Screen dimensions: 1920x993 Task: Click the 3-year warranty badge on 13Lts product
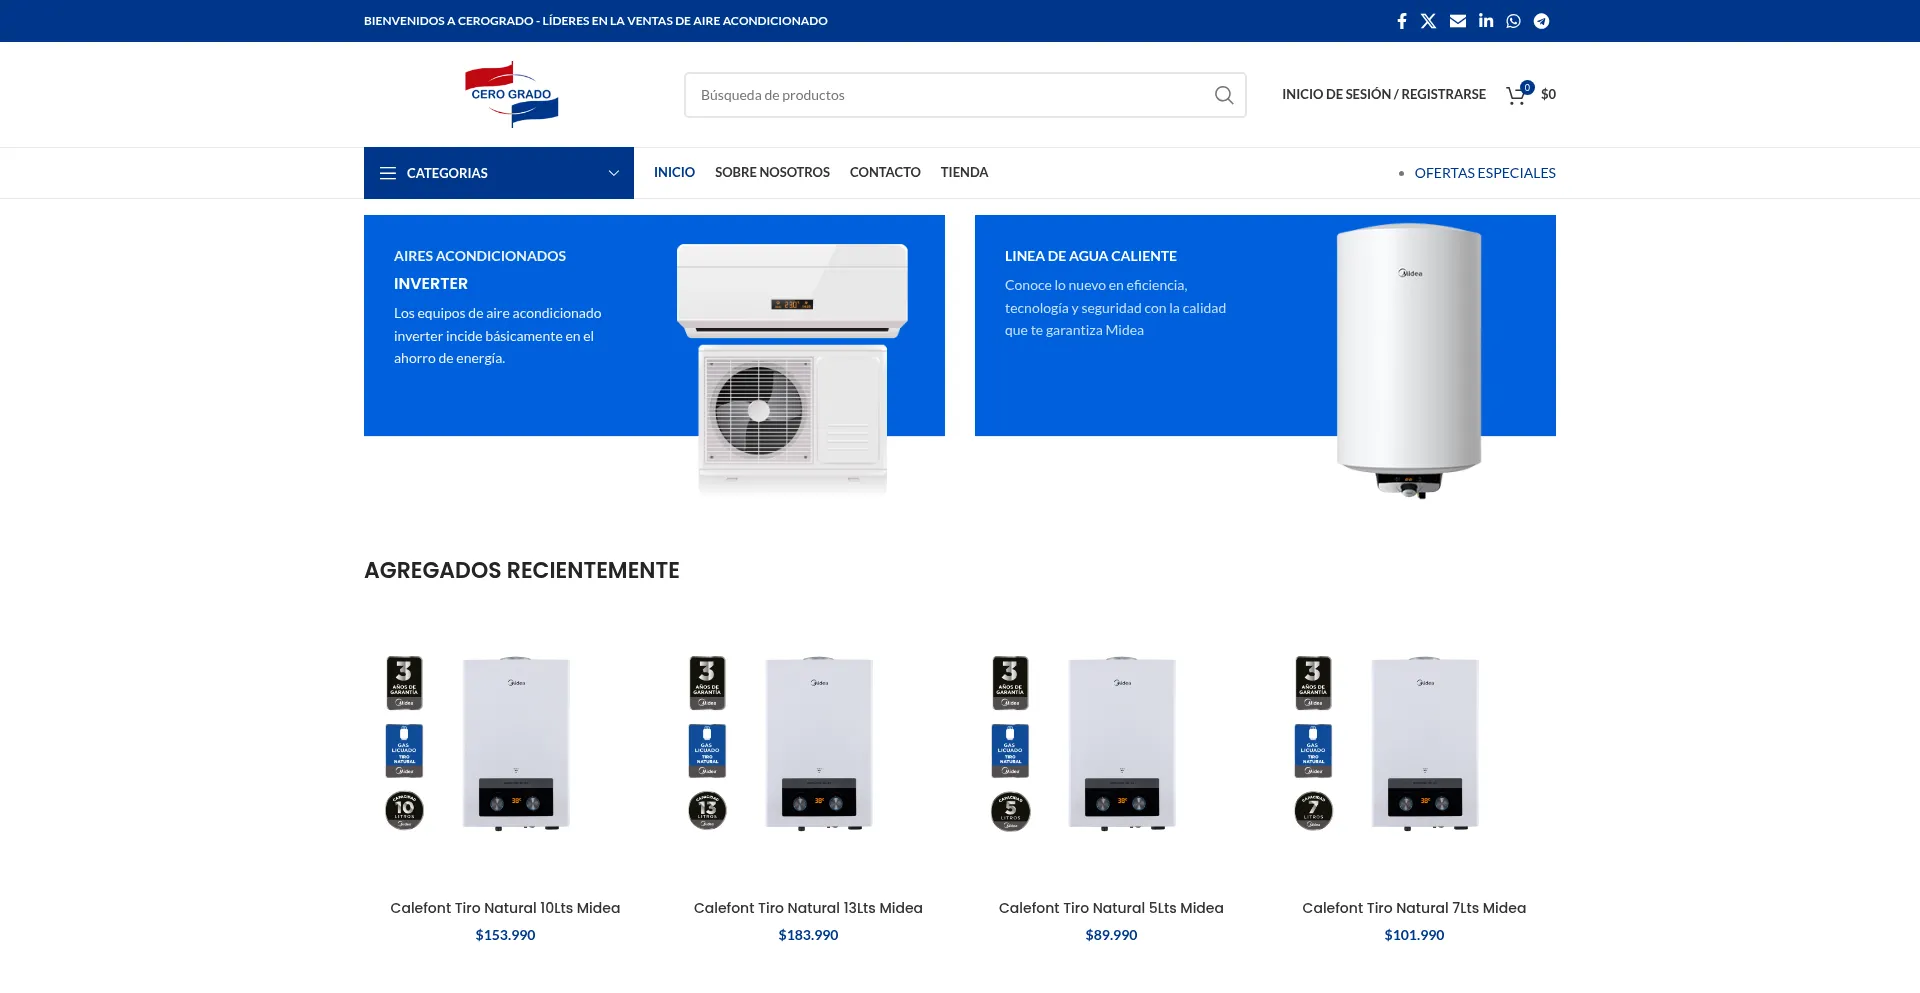[x=707, y=683]
